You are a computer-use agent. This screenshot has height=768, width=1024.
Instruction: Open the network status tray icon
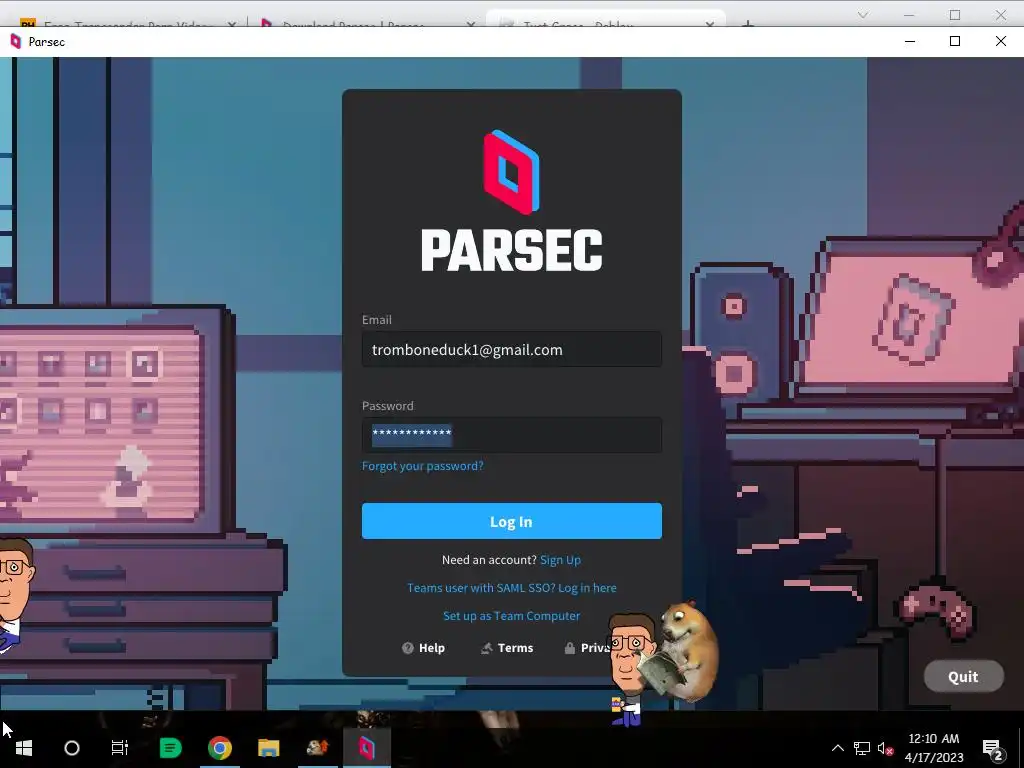point(862,748)
